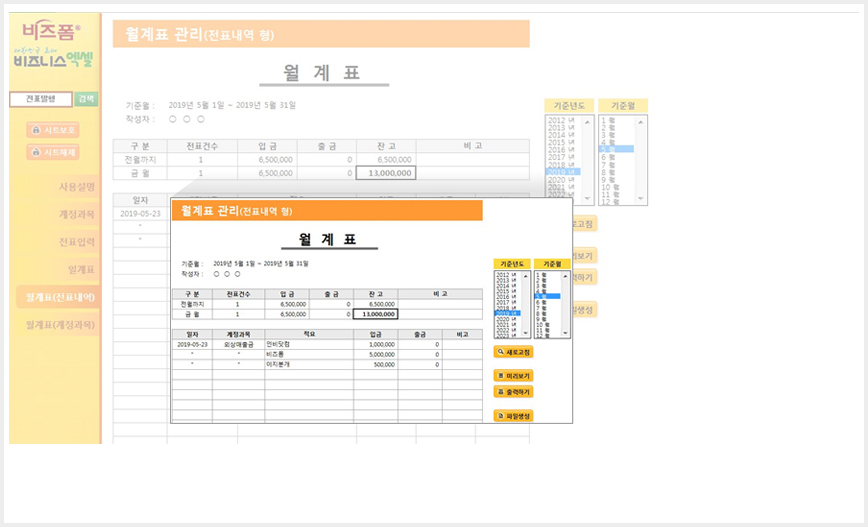Select 2012 년 in background 기준년도 list
The image size is (868, 527).
561,120
